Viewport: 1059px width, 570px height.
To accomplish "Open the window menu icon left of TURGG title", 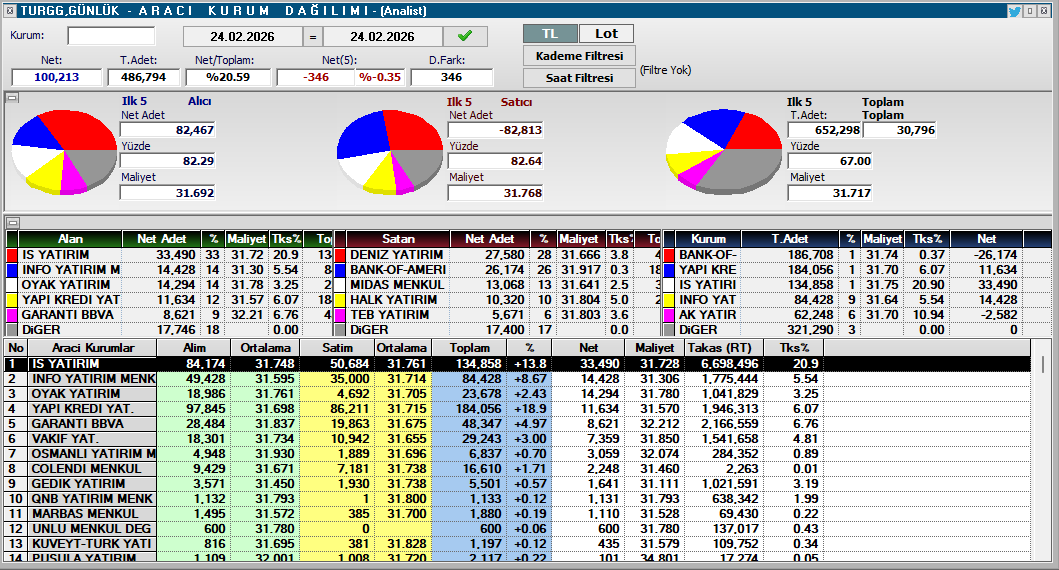I will click(9, 11).
